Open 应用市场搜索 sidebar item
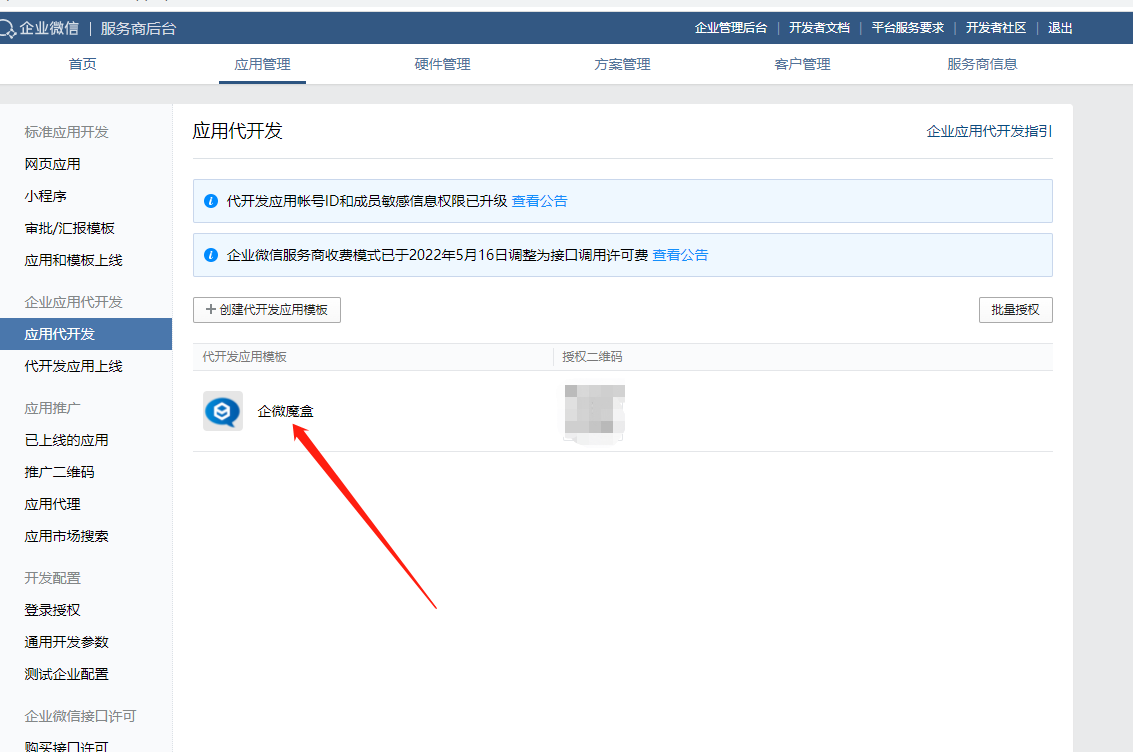 (66, 536)
